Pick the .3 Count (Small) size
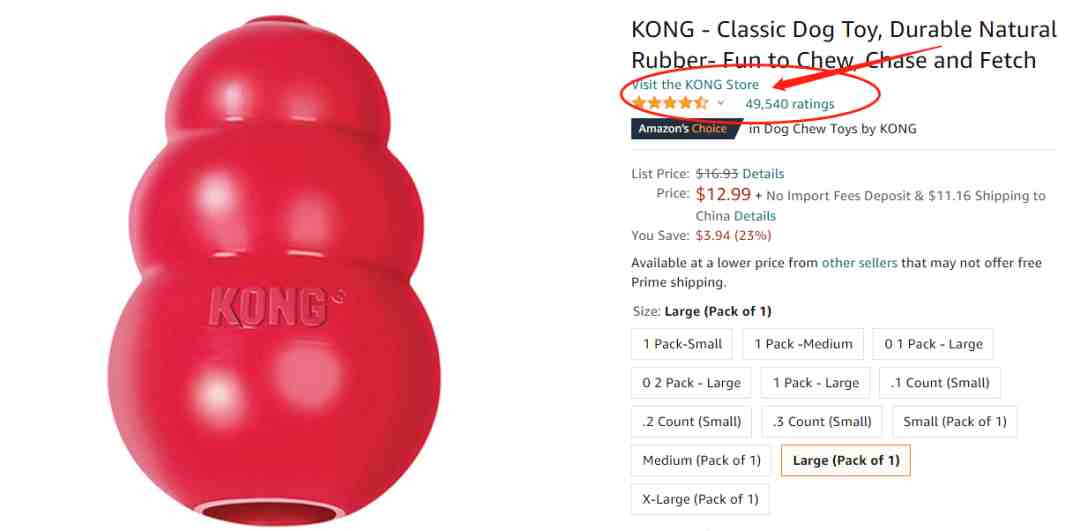The width and height of the screenshot is (1080, 531). 822,421
